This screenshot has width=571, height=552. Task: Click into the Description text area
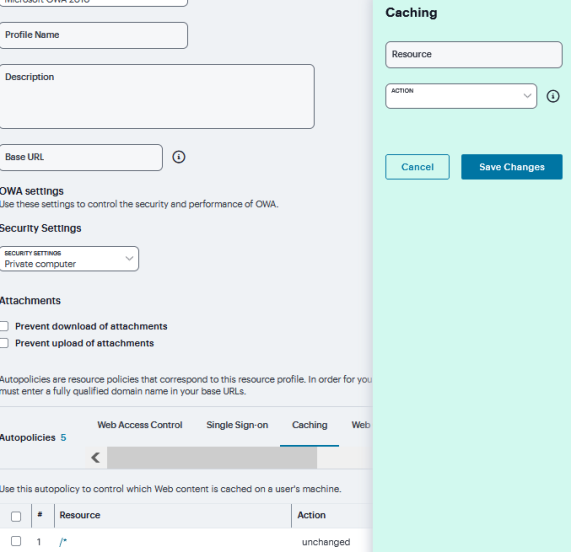157,96
